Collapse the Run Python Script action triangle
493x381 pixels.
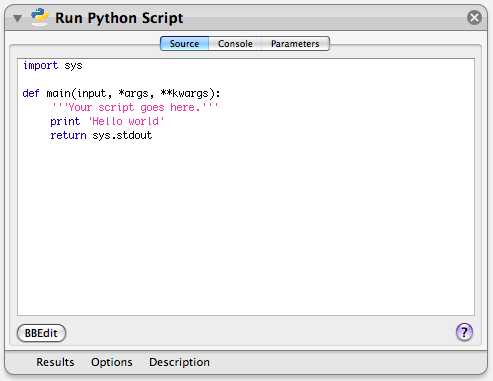[x=18, y=18]
